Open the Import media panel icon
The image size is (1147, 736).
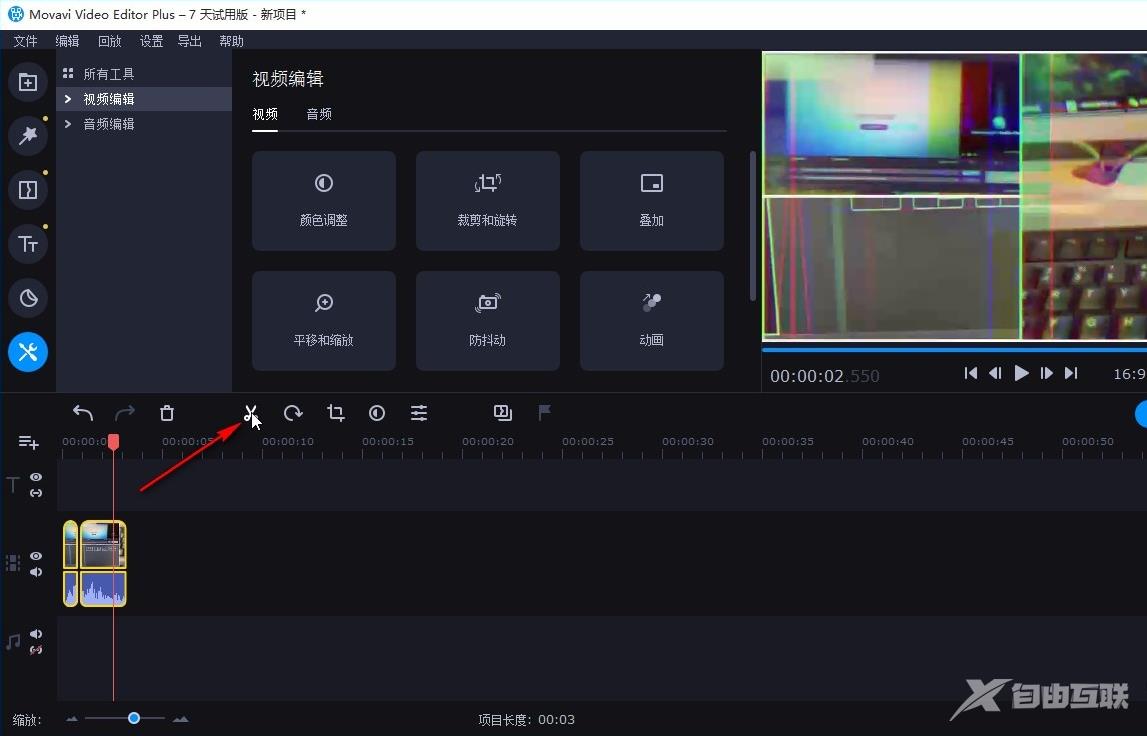coord(28,82)
